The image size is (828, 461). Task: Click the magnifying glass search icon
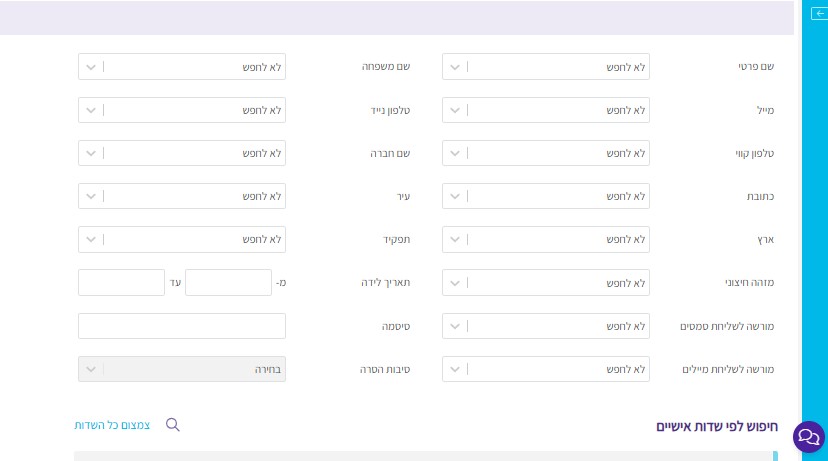click(x=172, y=425)
